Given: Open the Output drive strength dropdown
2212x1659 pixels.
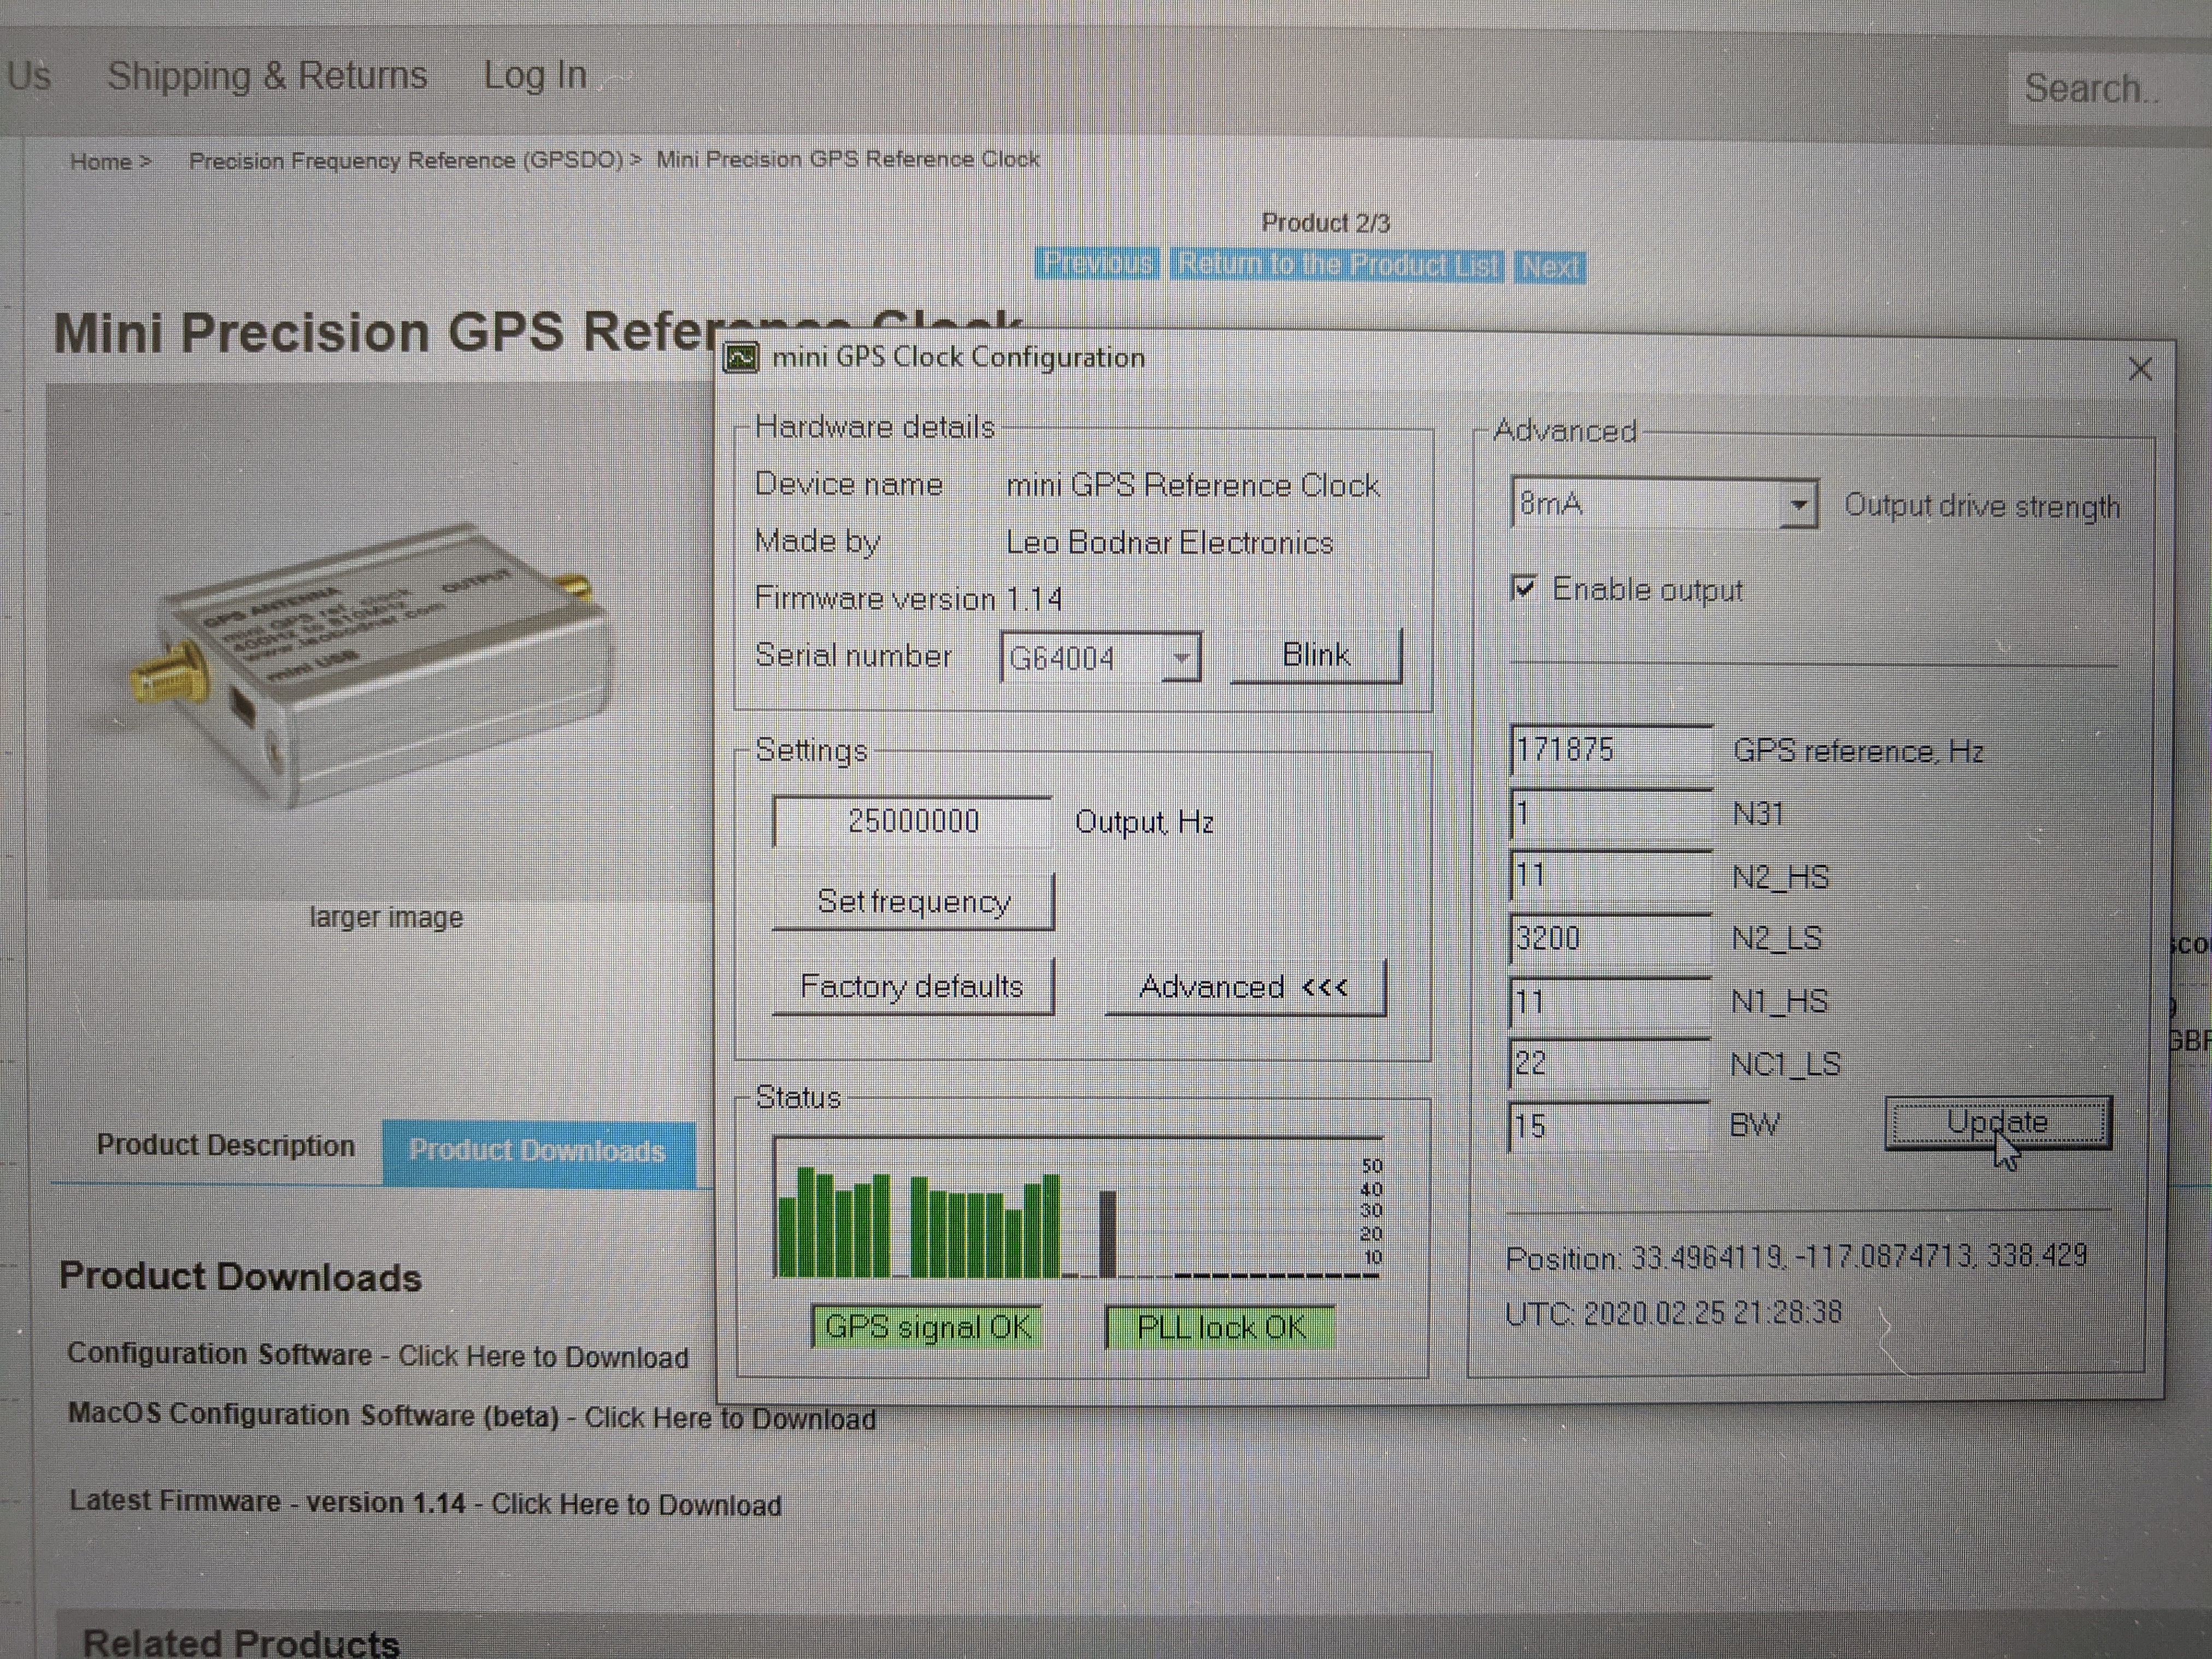Looking at the screenshot, I should [x=1797, y=505].
